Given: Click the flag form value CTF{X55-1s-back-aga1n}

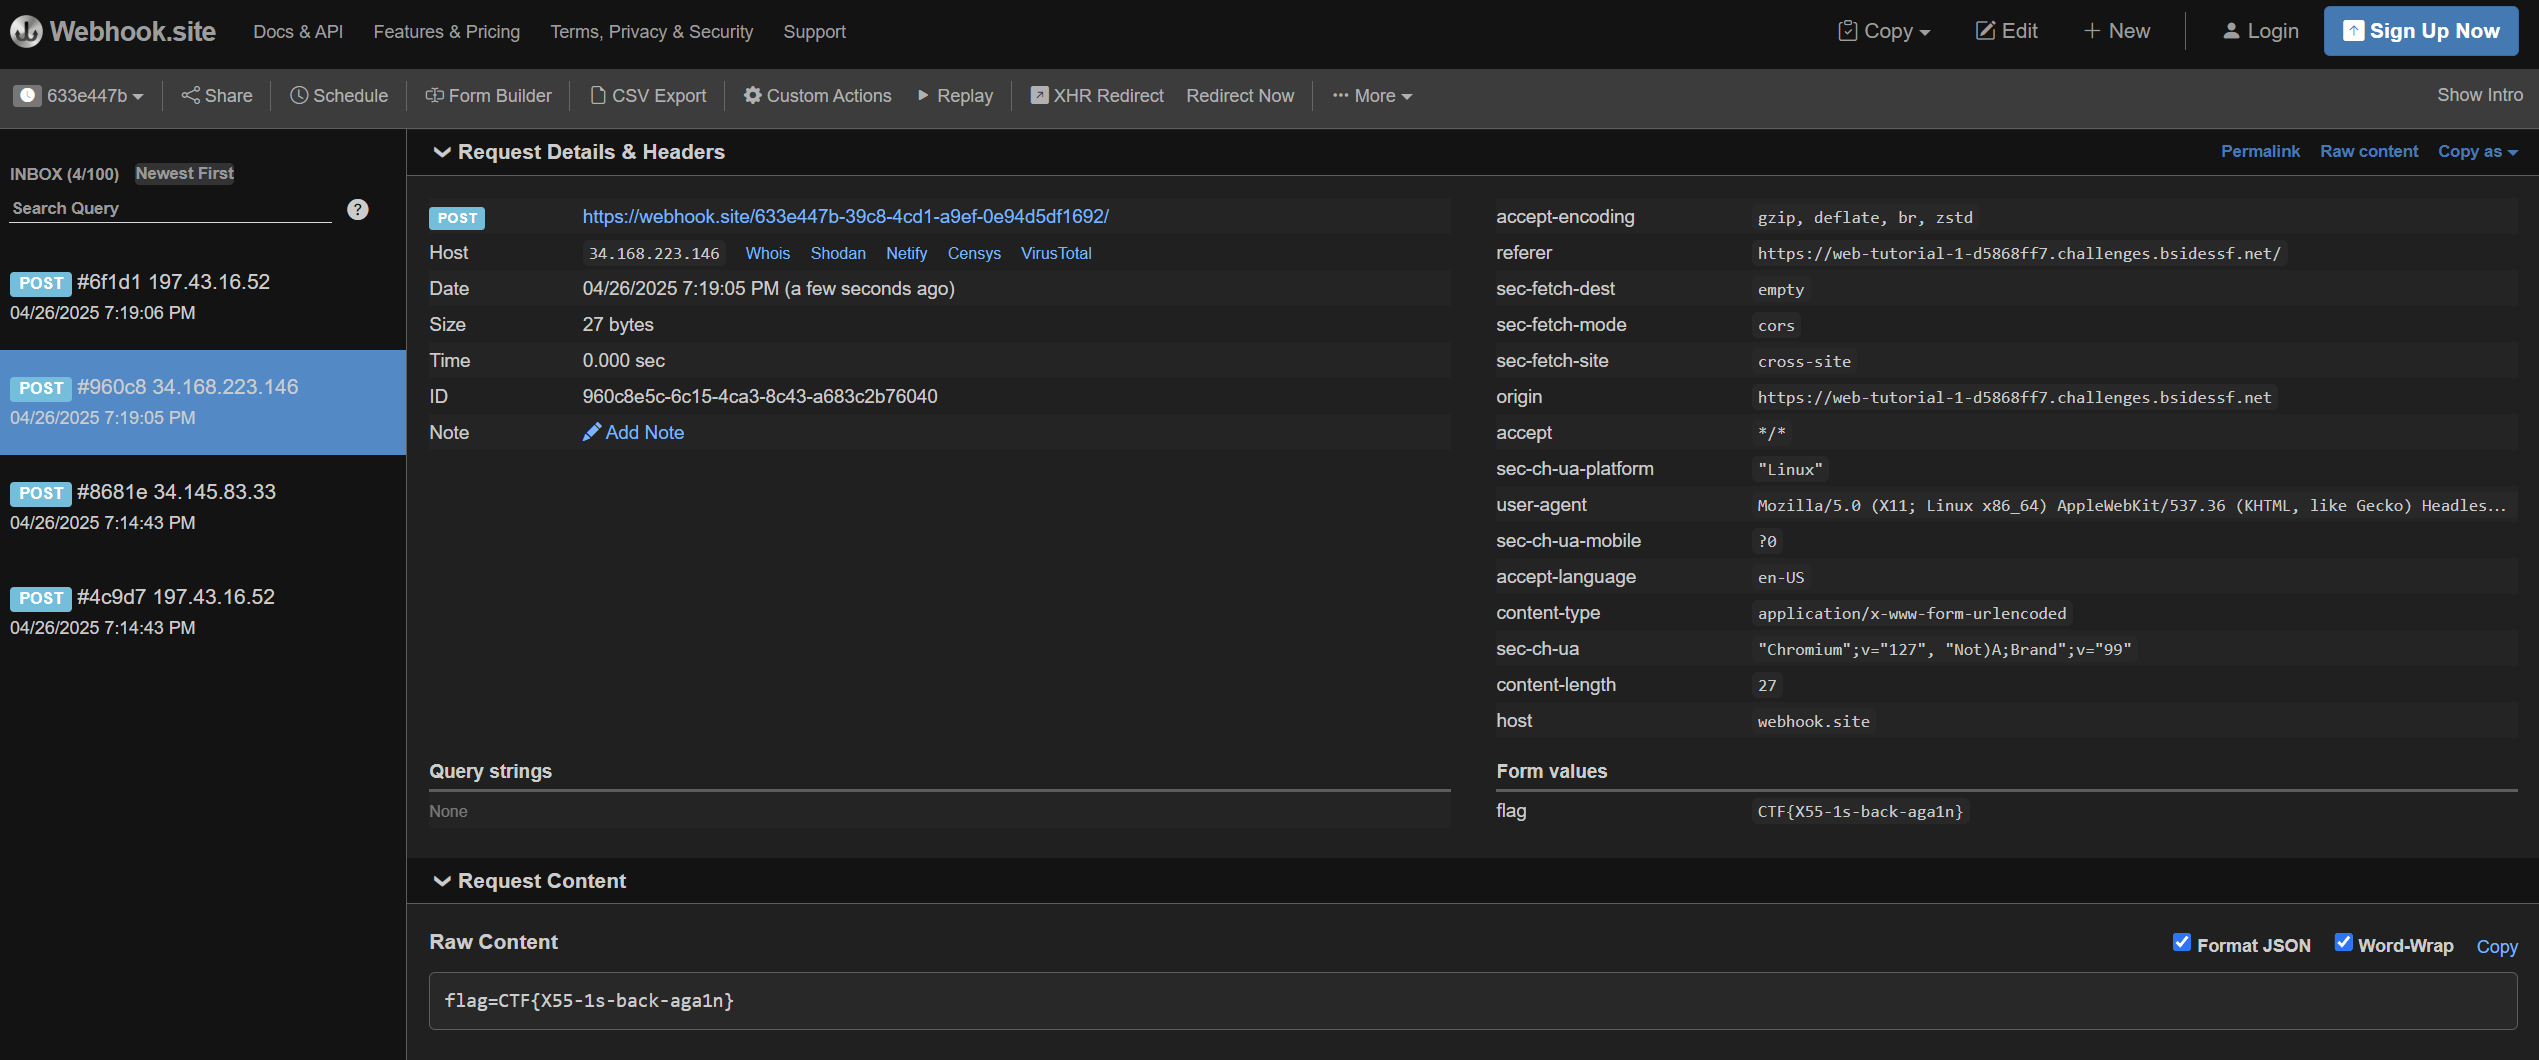Looking at the screenshot, I should (x=1860, y=812).
